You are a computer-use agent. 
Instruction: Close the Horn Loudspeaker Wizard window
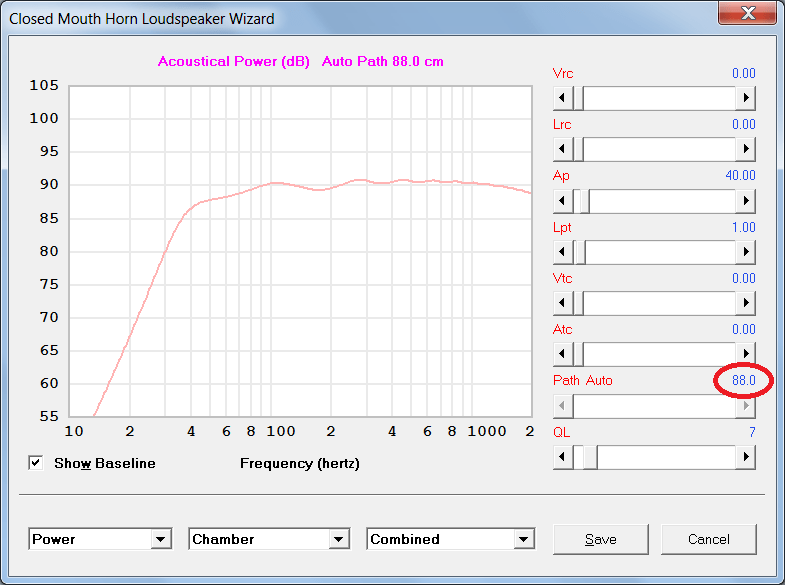pos(748,13)
